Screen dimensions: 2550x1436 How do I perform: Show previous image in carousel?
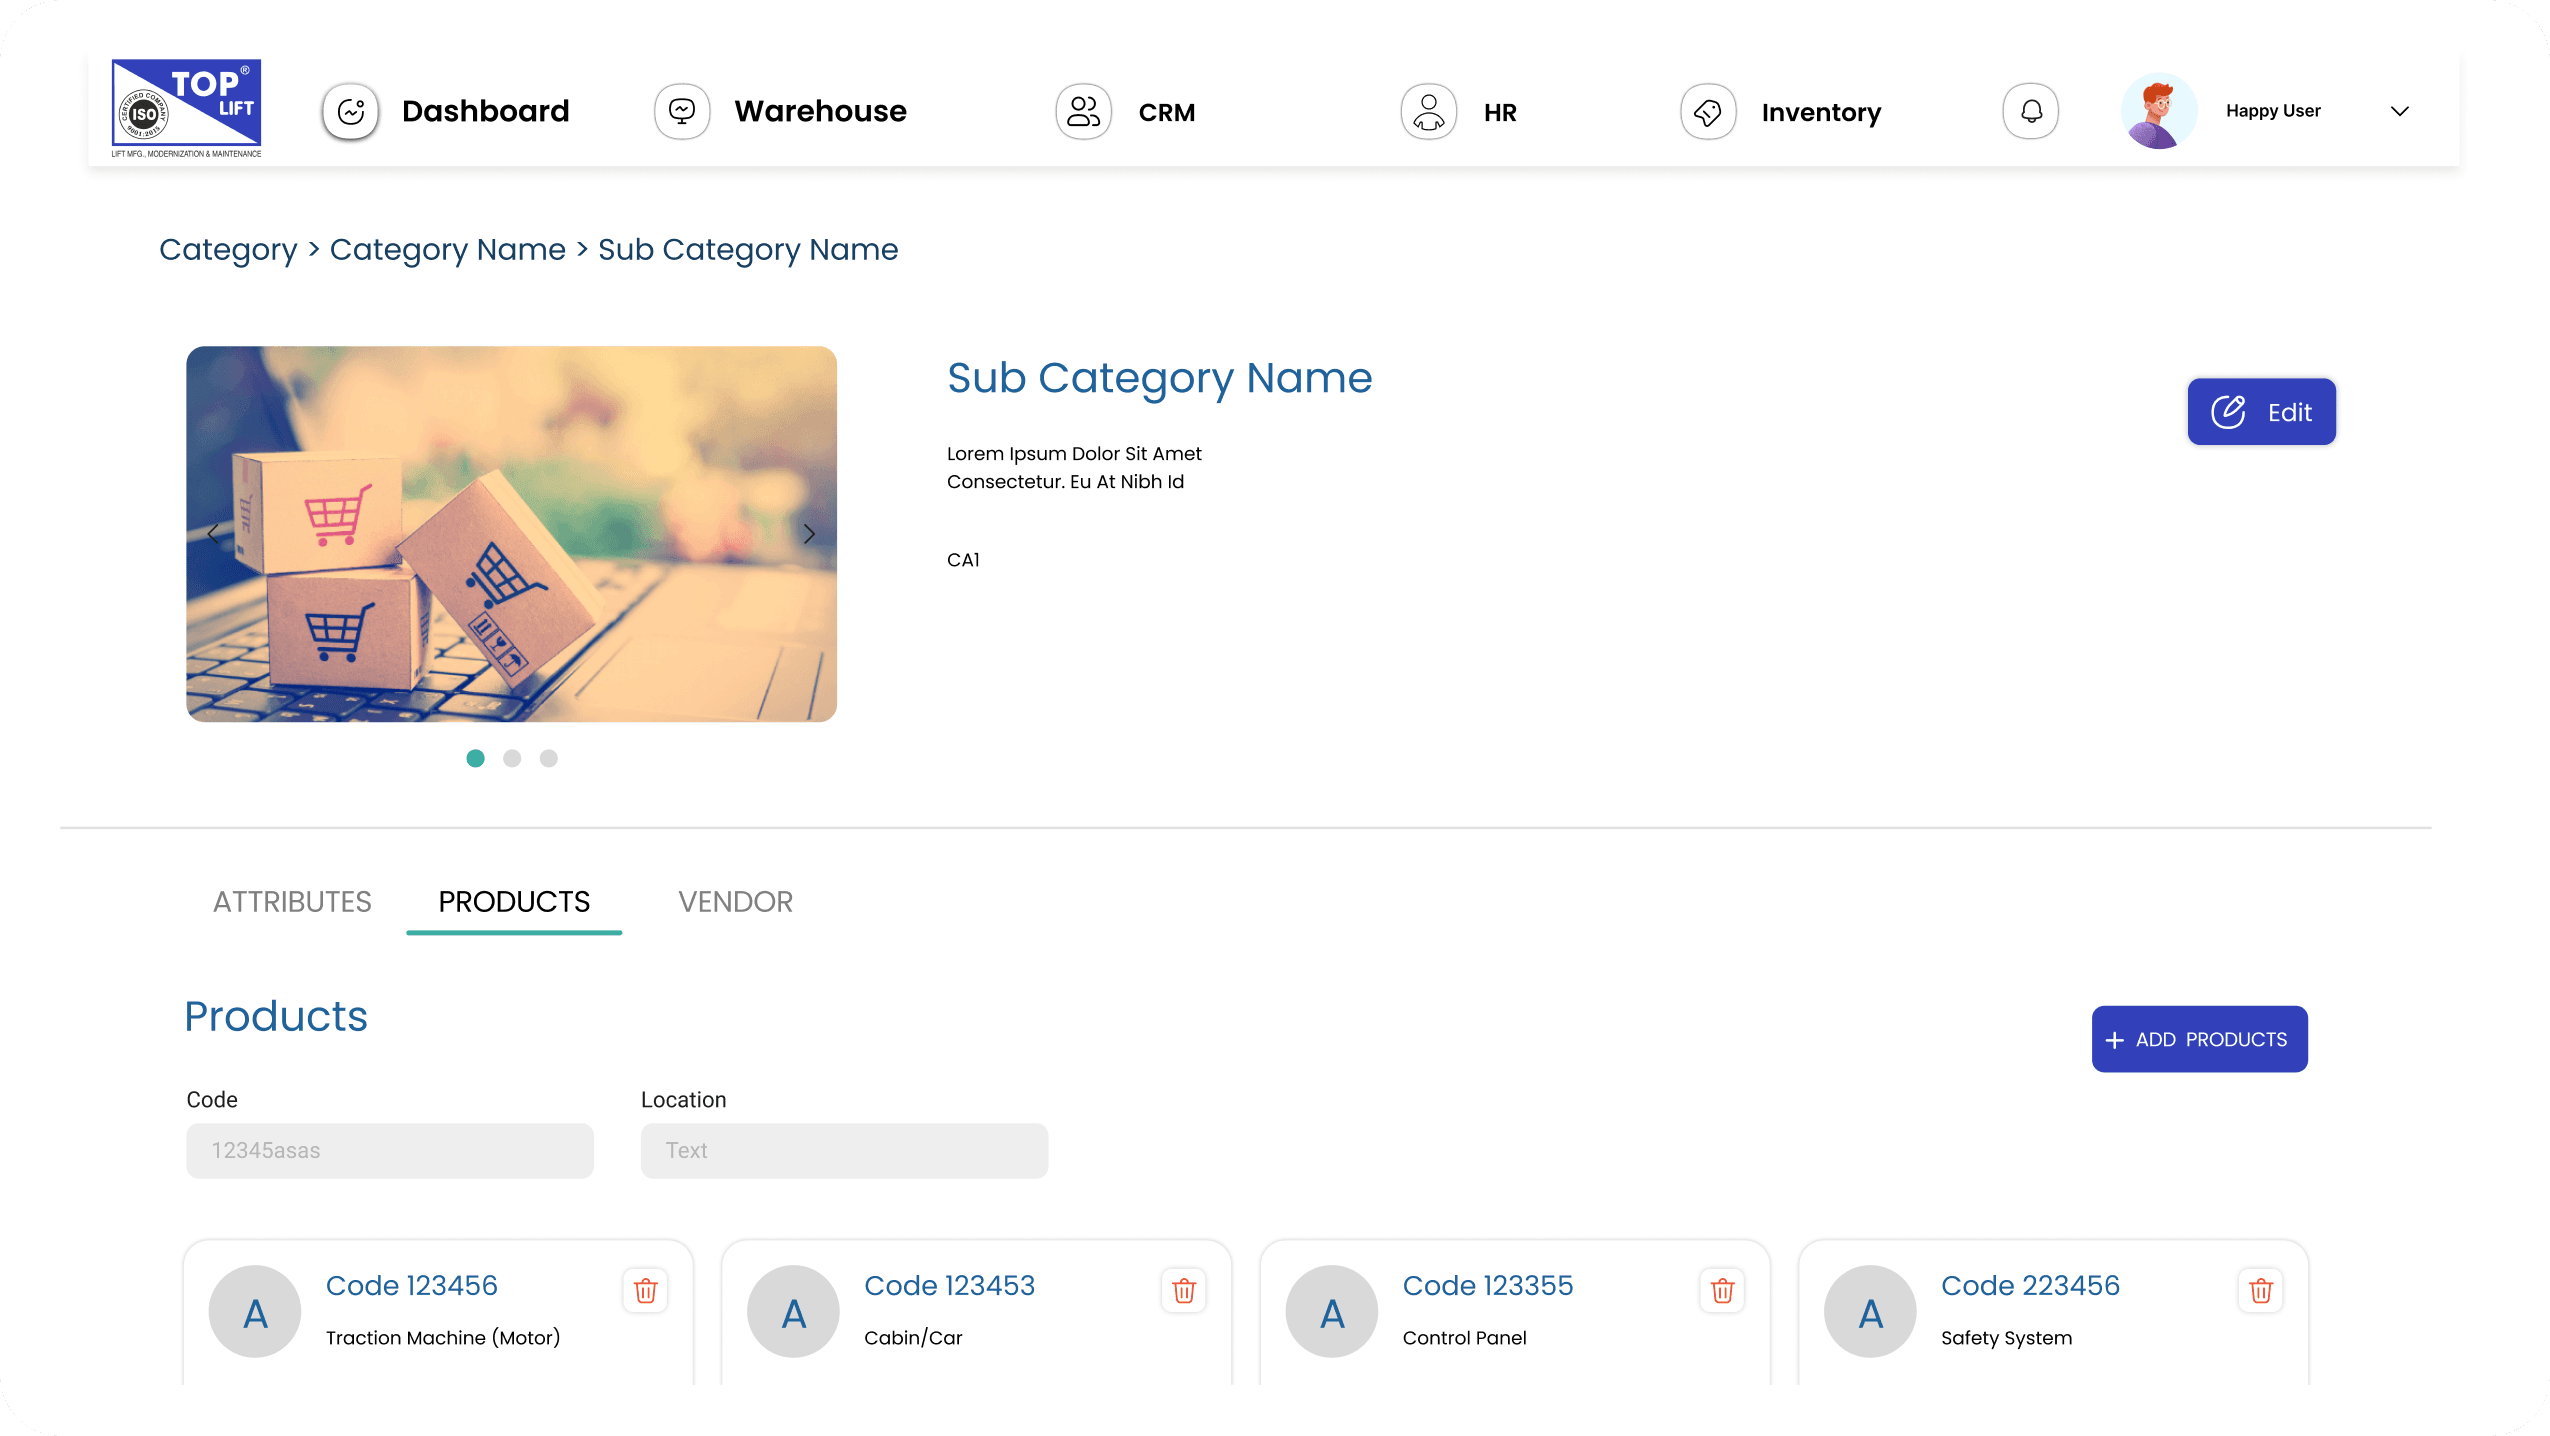[x=213, y=534]
